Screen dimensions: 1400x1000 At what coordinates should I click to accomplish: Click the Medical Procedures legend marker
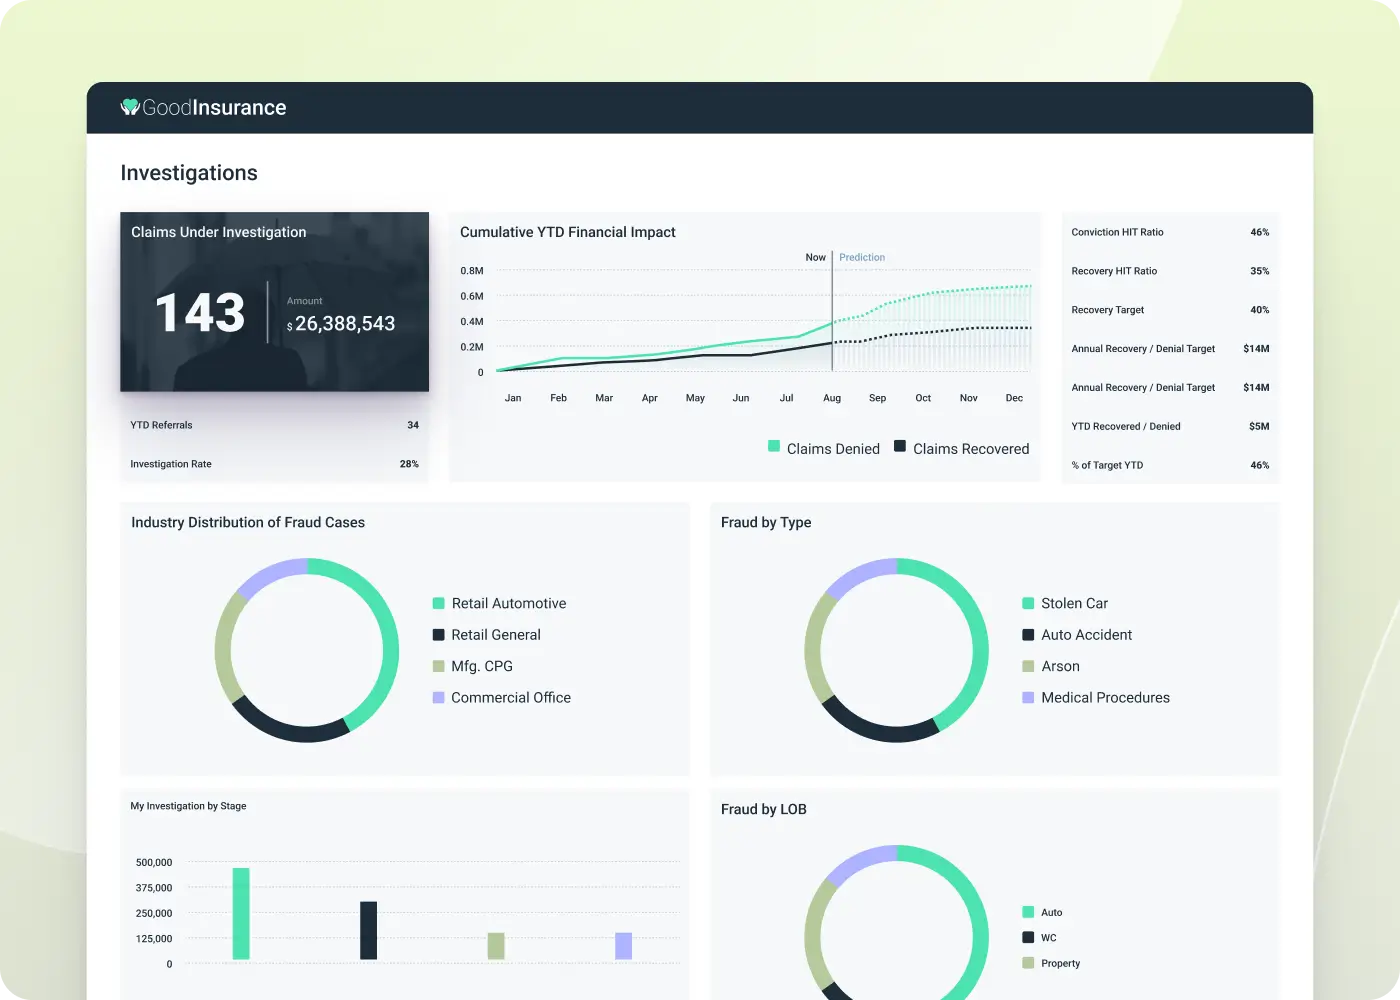pyautogui.click(x=1027, y=697)
